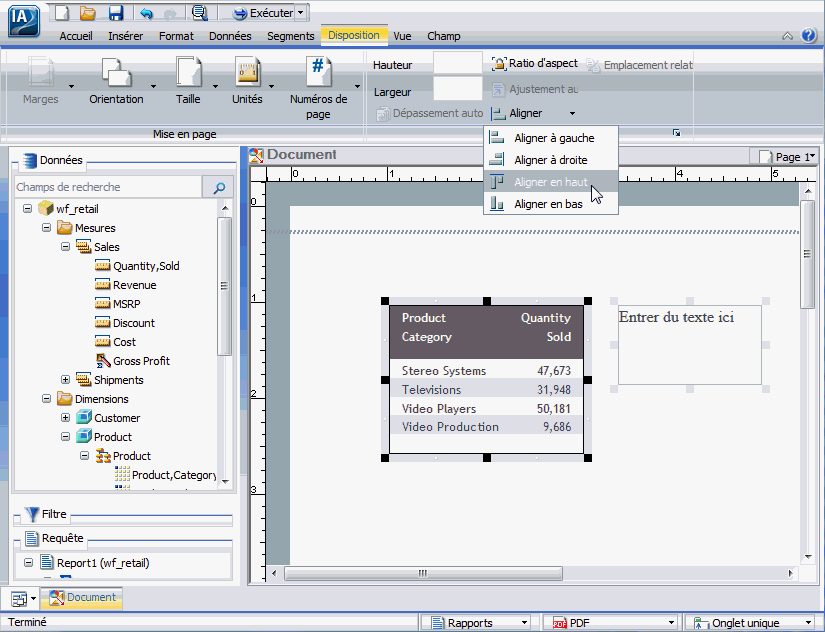Collapse the Dimensions folder

[46, 398]
